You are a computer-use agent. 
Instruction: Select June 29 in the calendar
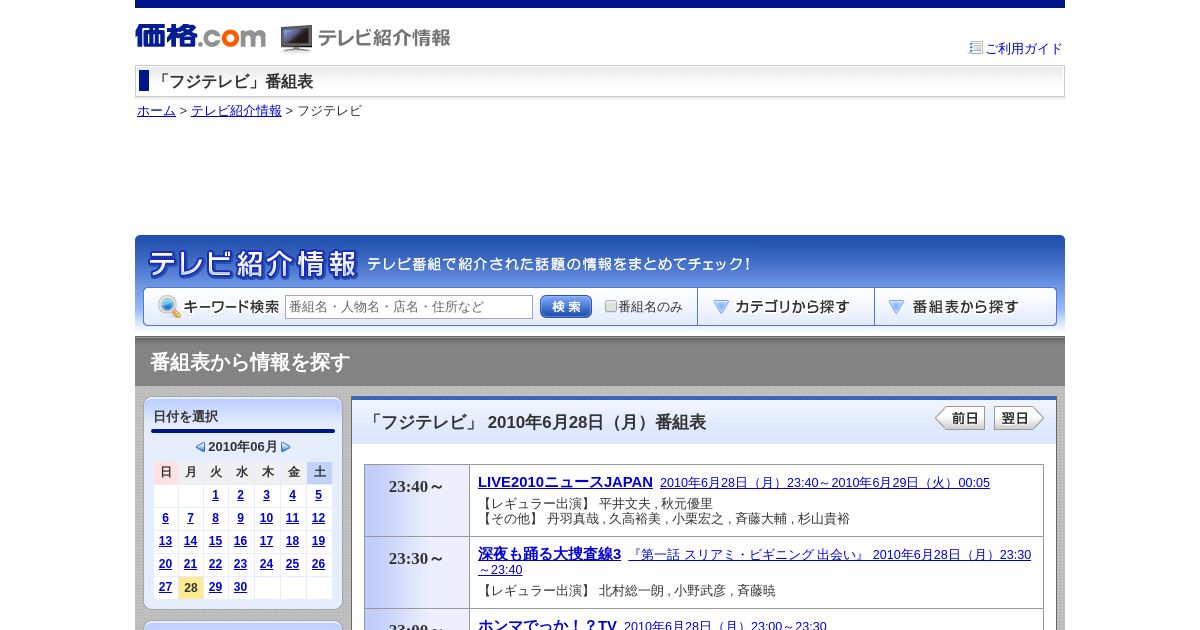215,587
